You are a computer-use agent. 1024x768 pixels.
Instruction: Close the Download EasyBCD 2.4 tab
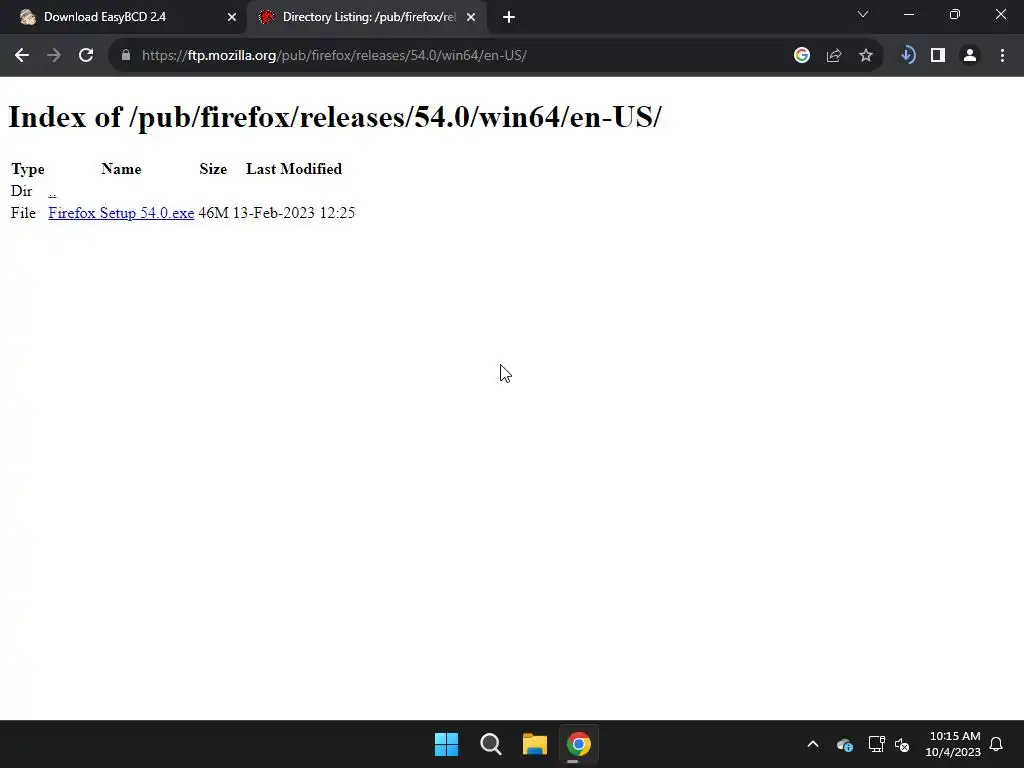[232, 17]
